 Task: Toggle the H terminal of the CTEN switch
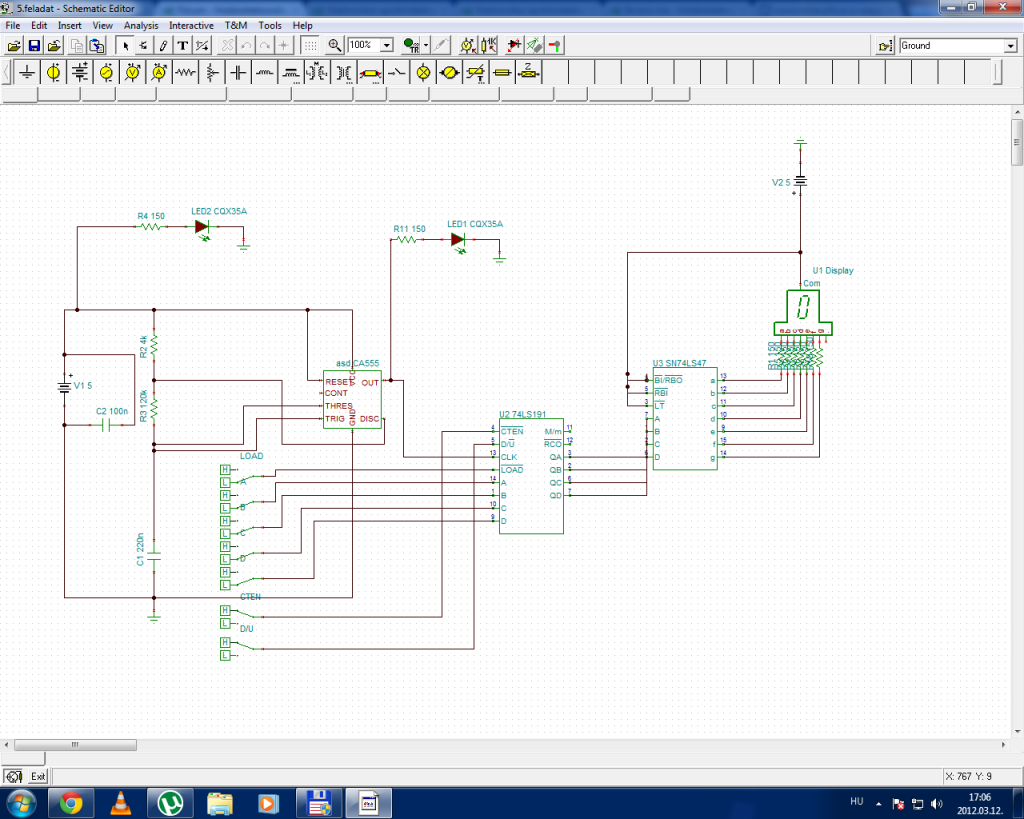[225, 610]
